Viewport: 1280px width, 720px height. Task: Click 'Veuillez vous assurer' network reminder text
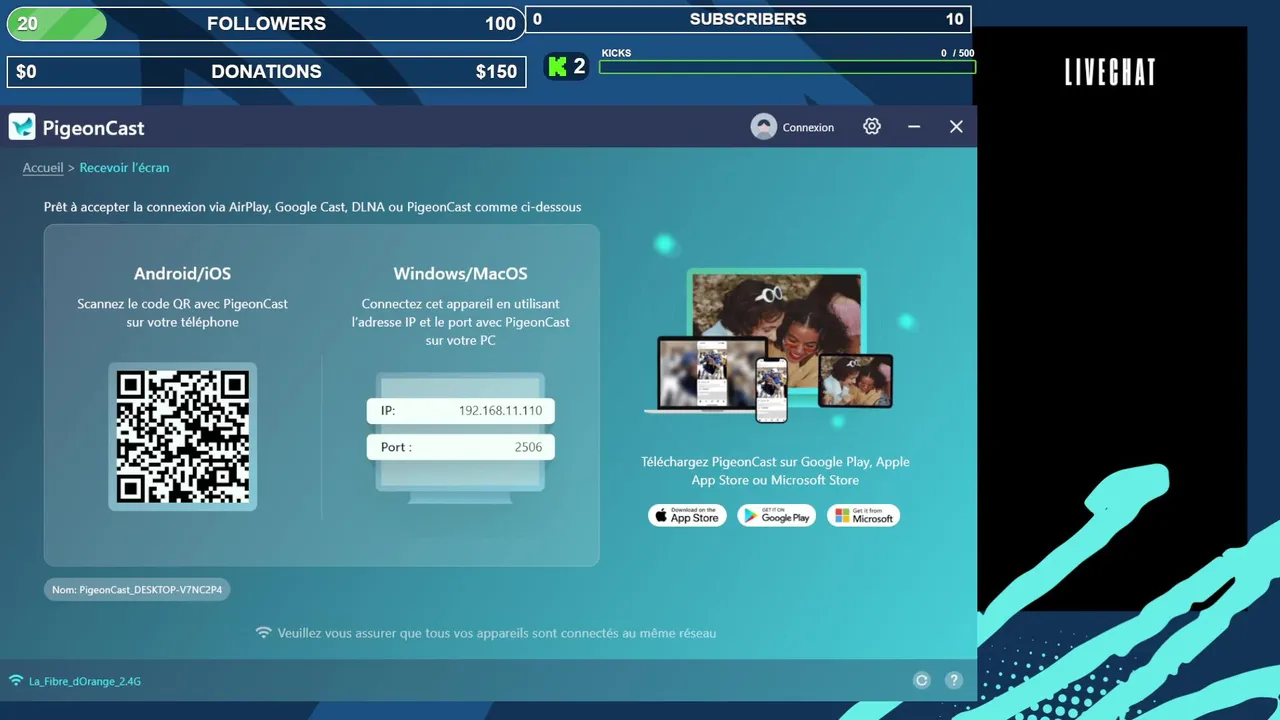click(x=497, y=633)
